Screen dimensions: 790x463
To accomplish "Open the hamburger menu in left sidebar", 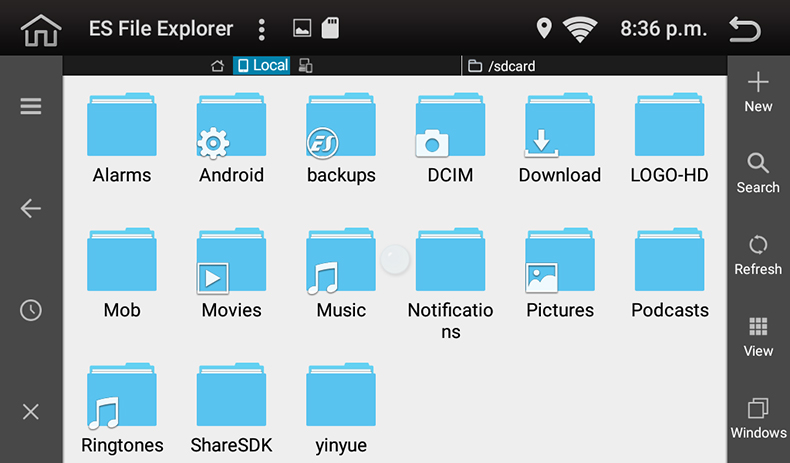I will [31, 107].
